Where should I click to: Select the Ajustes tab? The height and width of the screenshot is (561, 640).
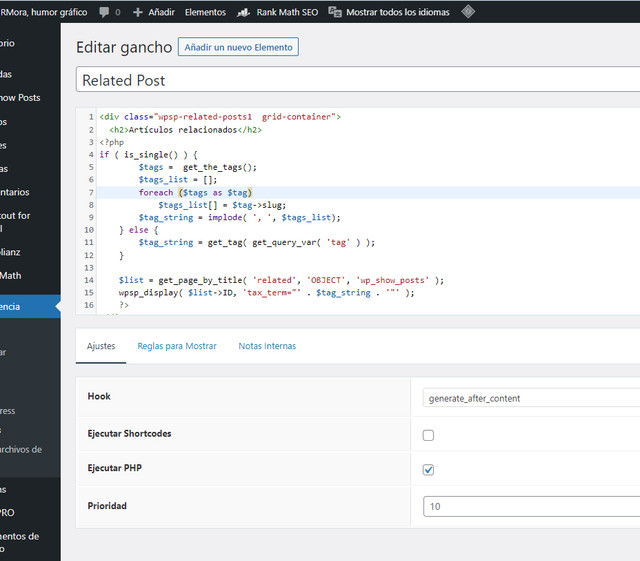click(101, 346)
